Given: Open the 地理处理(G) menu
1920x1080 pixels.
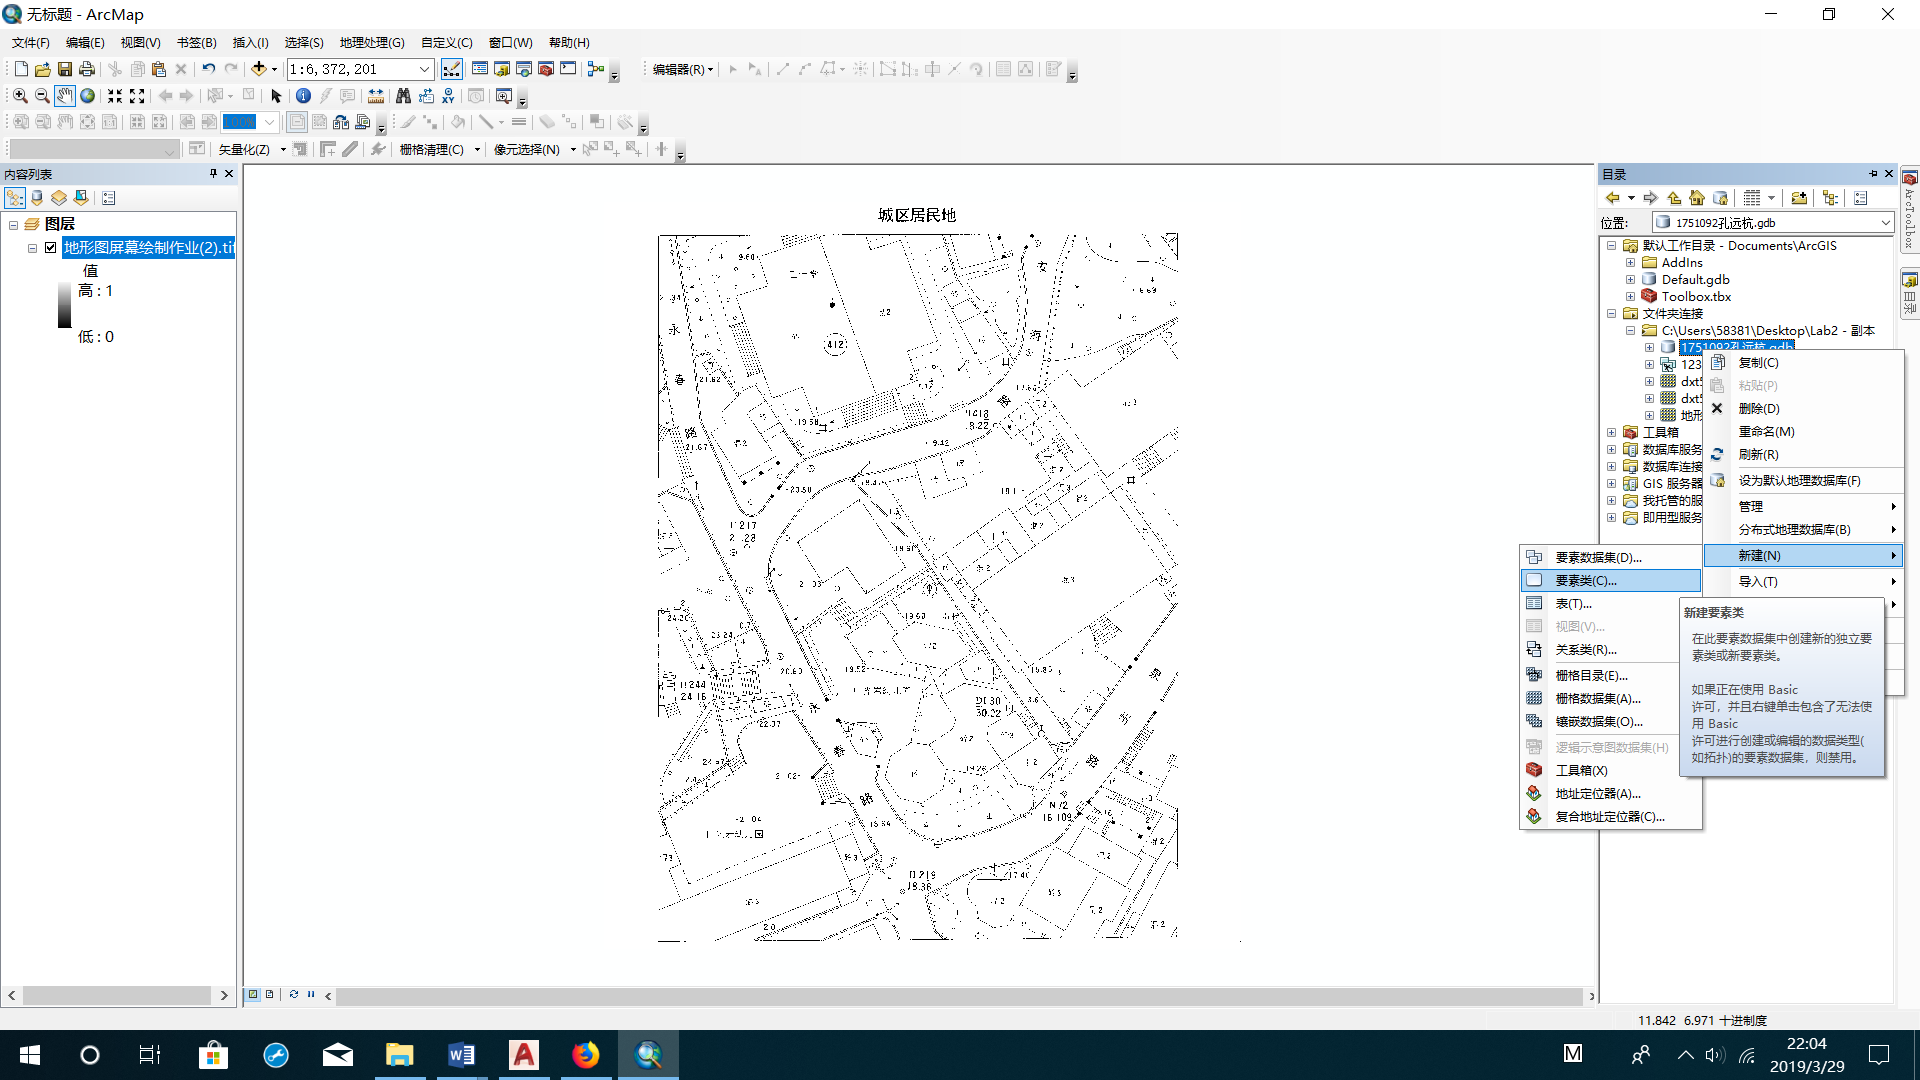Looking at the screenshot, I should point(372,43).
